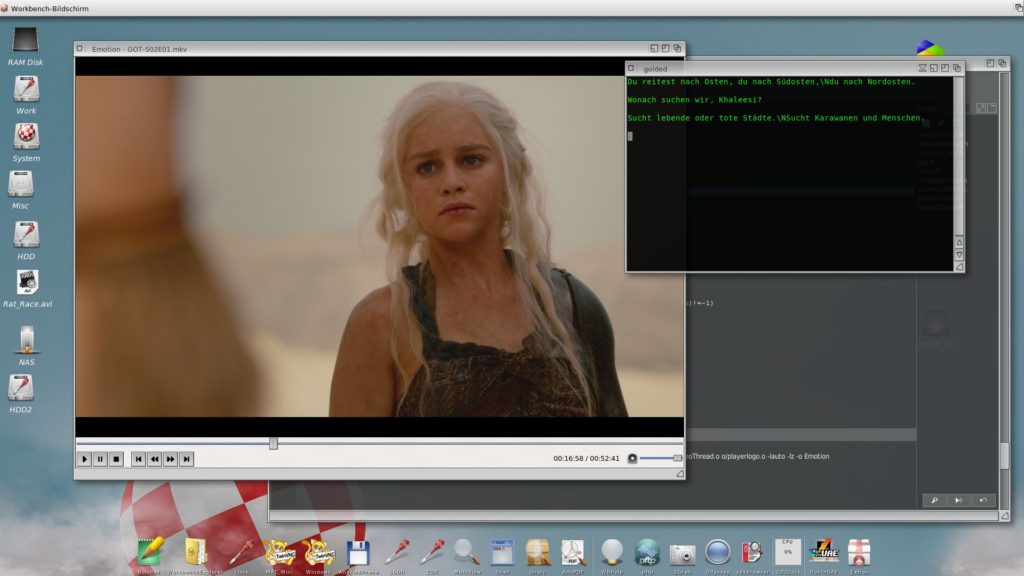Skip to the next track

[187, 459]
